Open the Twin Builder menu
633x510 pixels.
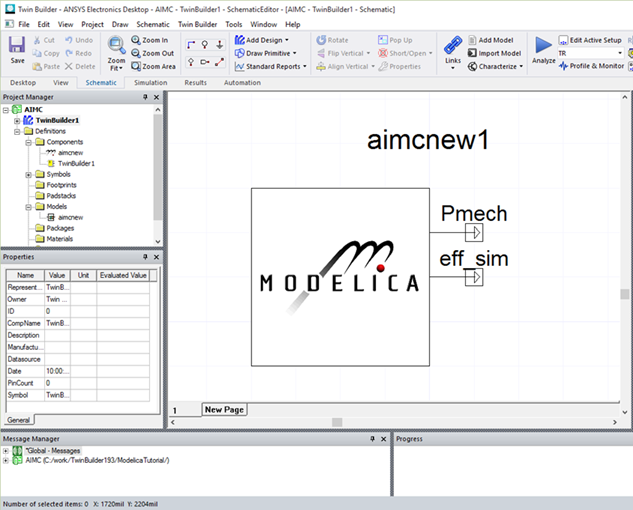click(x=197, y=24)
